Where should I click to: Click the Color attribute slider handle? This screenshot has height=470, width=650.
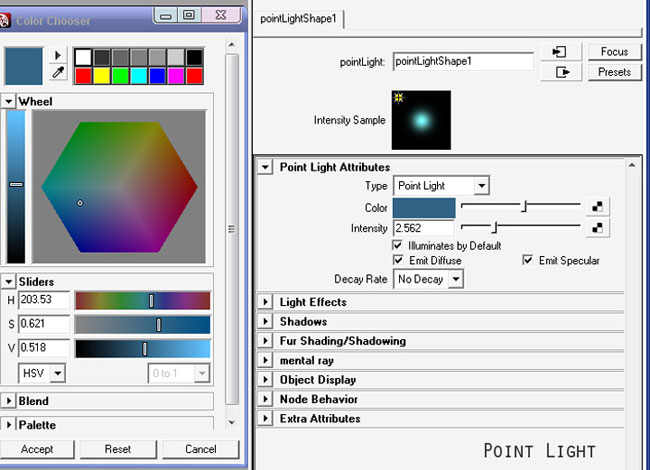524,206
